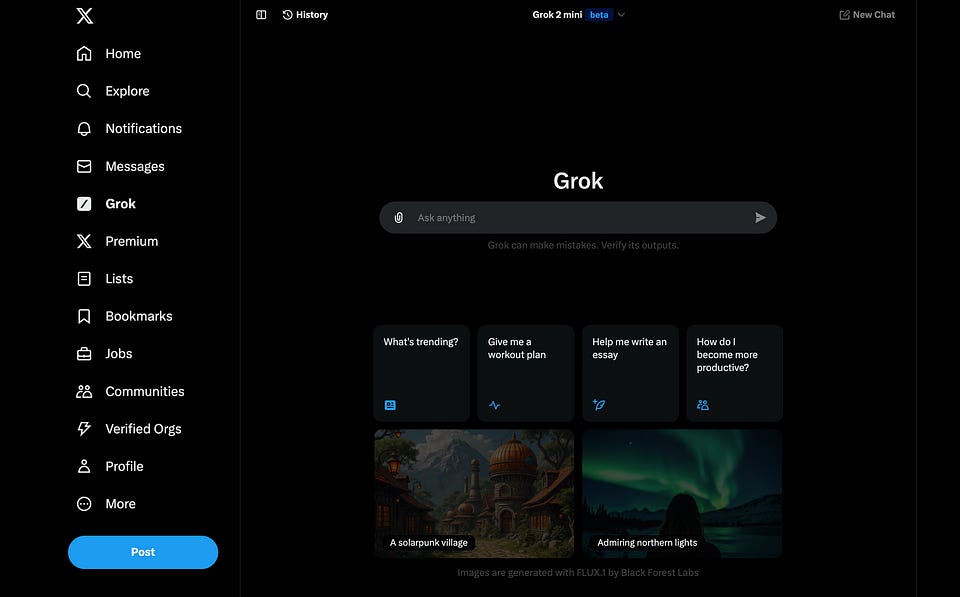Click the New Chat button label
960x597 pixels.
(874, 15)
